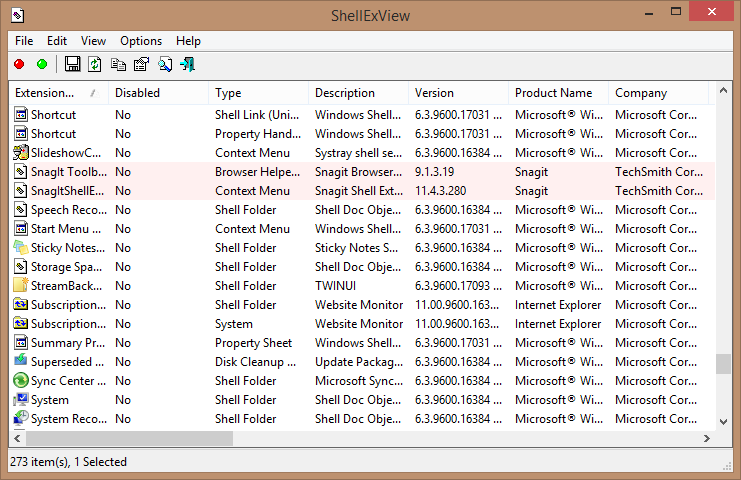The width and height of the screenshot is (741, 480).
Task: Sort by the Description column header
Action: pos(358,93)
